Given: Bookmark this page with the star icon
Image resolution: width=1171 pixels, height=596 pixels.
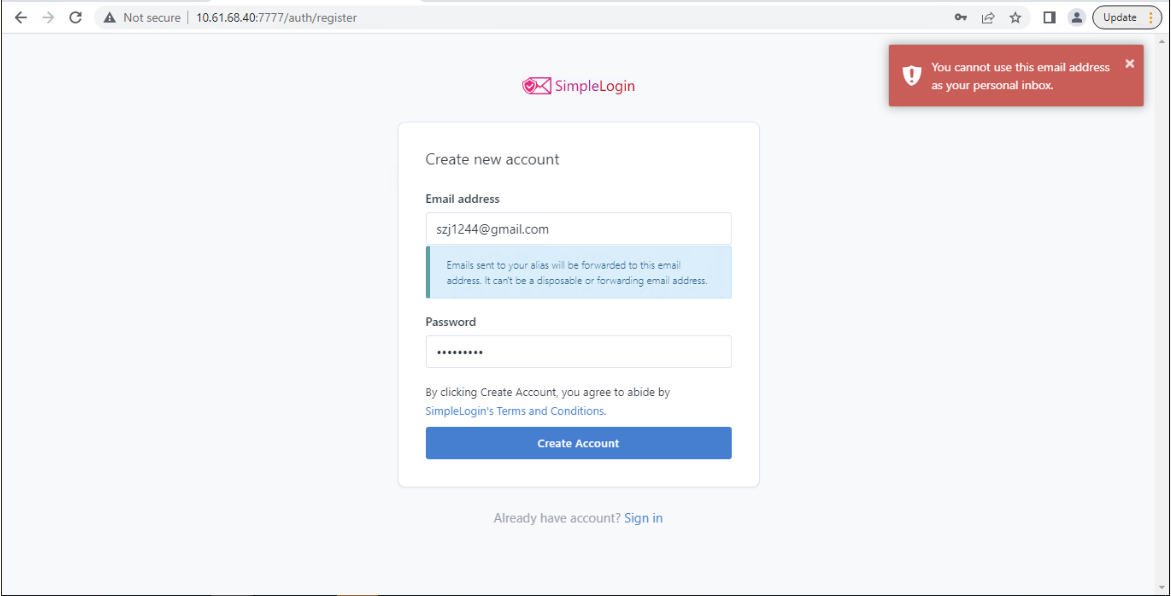Looking at the screenshot, I should click(x=1015, y=17).
